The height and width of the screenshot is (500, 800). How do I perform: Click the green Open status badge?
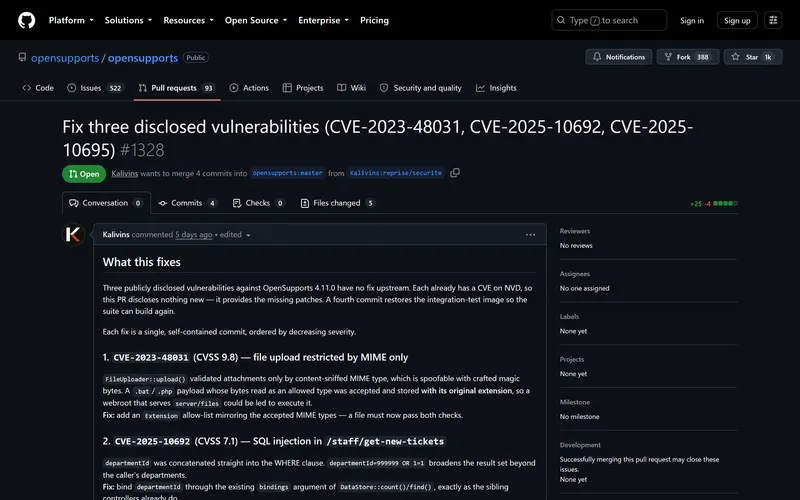[84, 174]
